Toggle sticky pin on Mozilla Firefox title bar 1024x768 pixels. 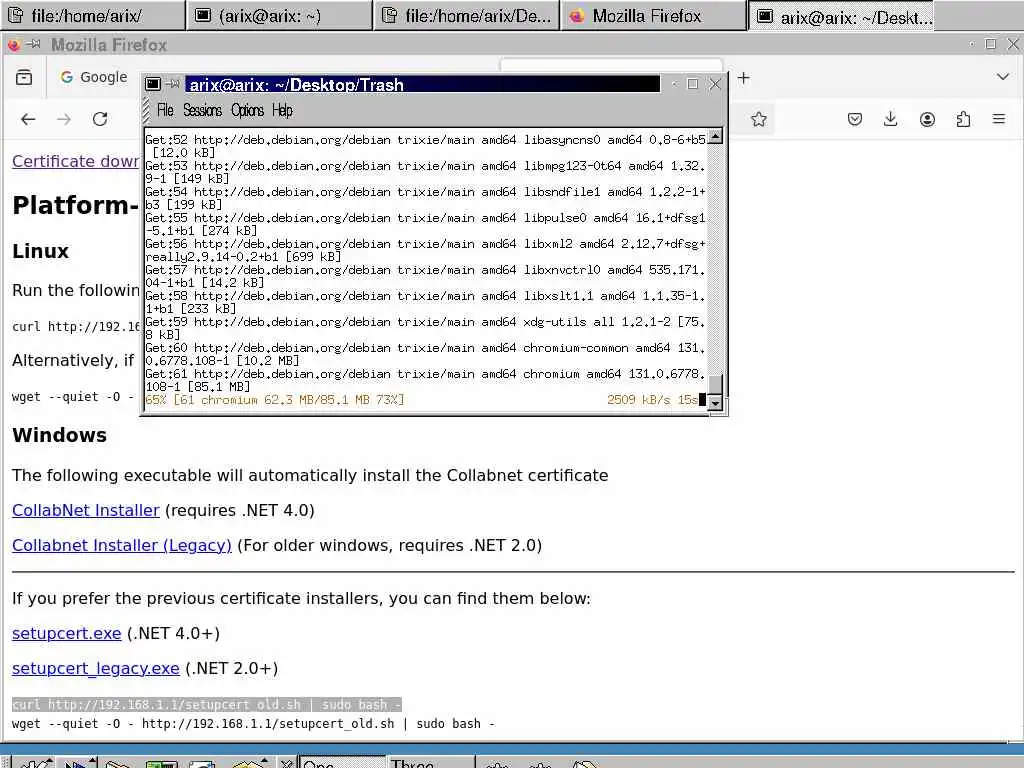click(34, 44)
